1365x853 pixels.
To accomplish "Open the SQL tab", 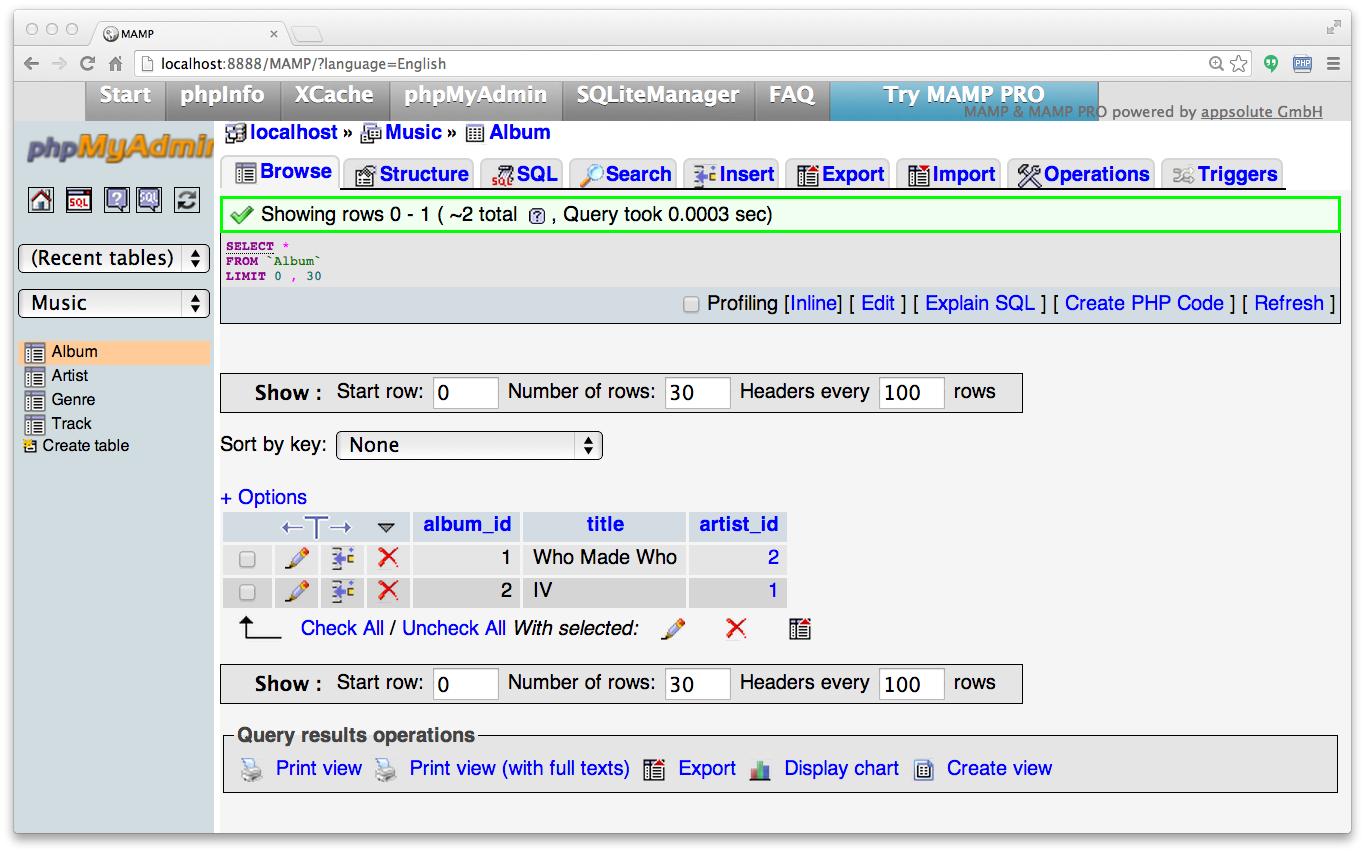I will (x=523, y=174).
